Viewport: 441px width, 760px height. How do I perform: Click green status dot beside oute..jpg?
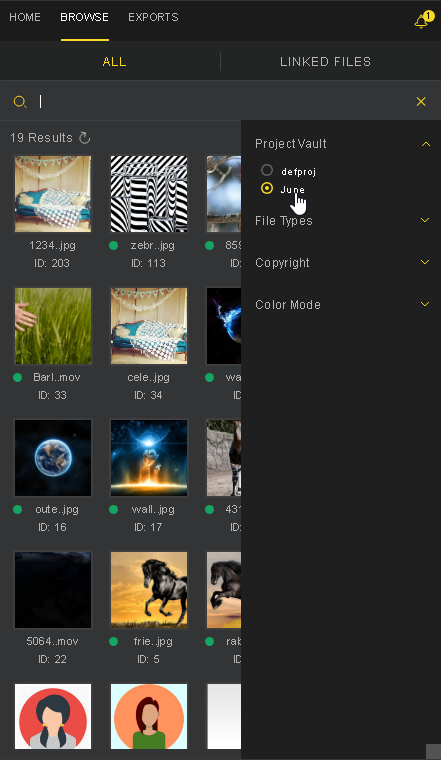click(x=17, y=509)
